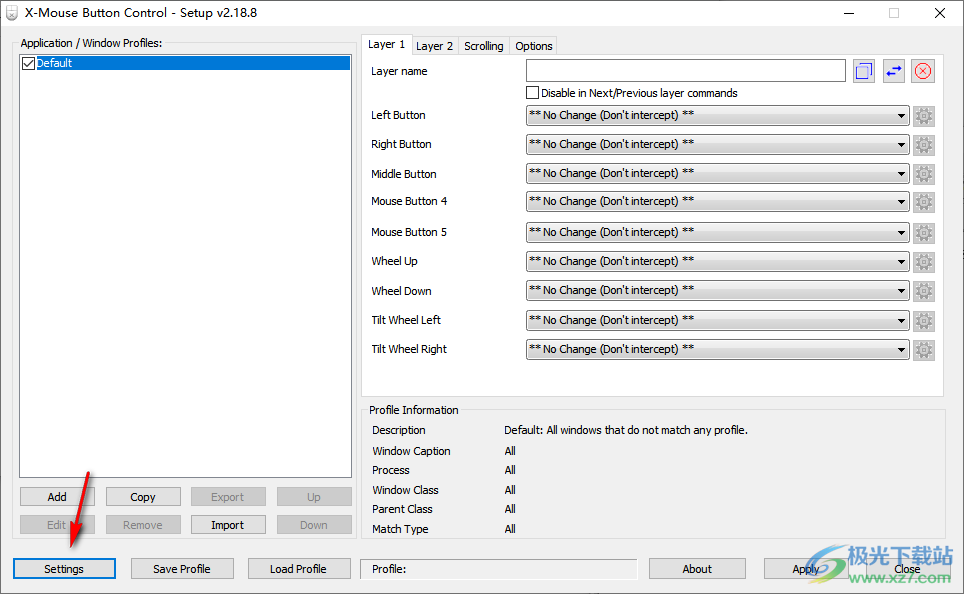The image size is (964, 594).
Task: Click the Layer name input field
Action: [686, 71]
